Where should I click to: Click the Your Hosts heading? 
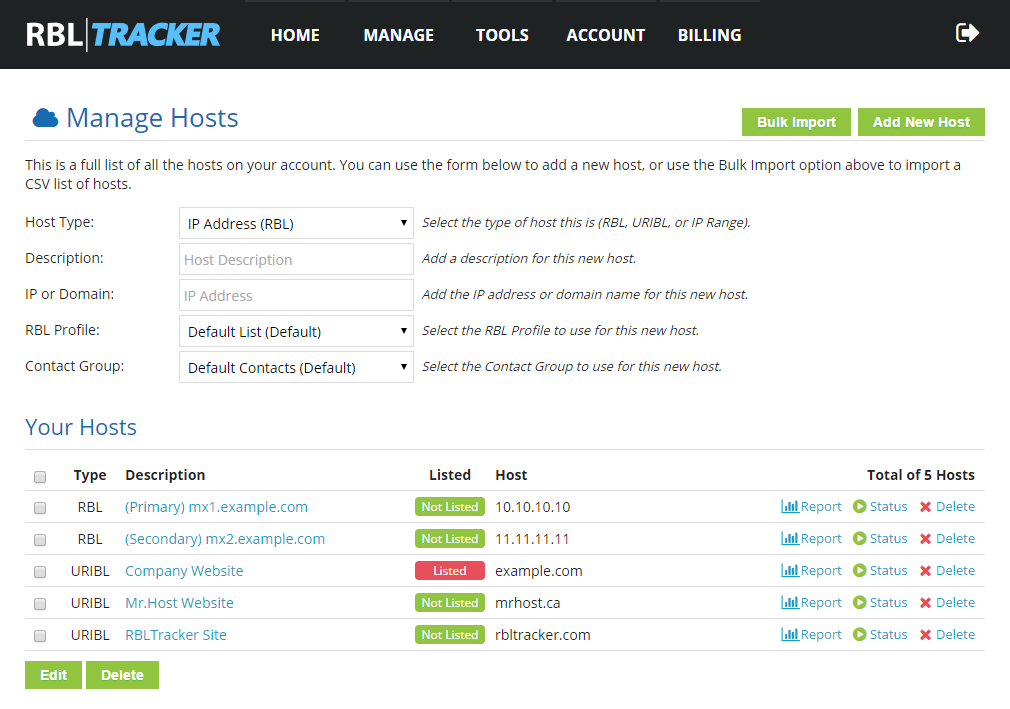click(81, 427)
